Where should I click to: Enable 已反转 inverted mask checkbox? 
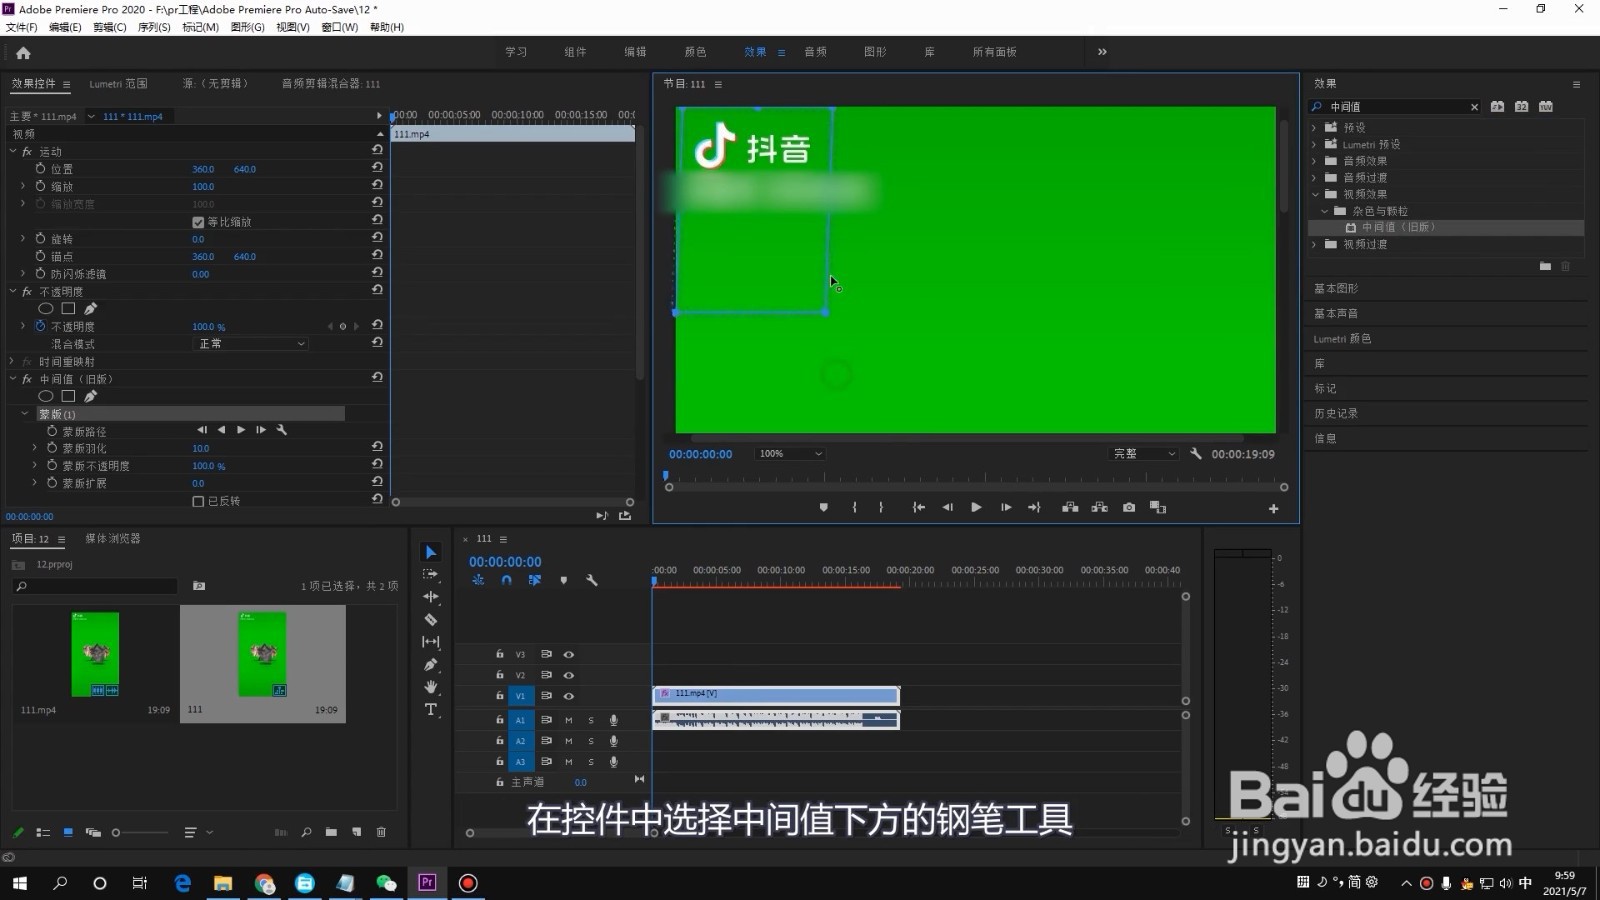point(198,501)
